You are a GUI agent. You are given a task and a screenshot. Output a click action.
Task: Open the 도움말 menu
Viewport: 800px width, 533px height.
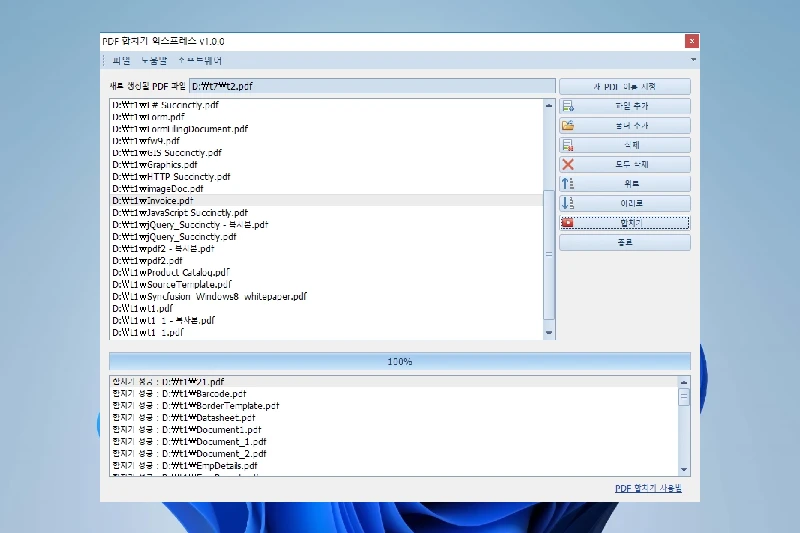pyautogui.click(x=154, y=61)
